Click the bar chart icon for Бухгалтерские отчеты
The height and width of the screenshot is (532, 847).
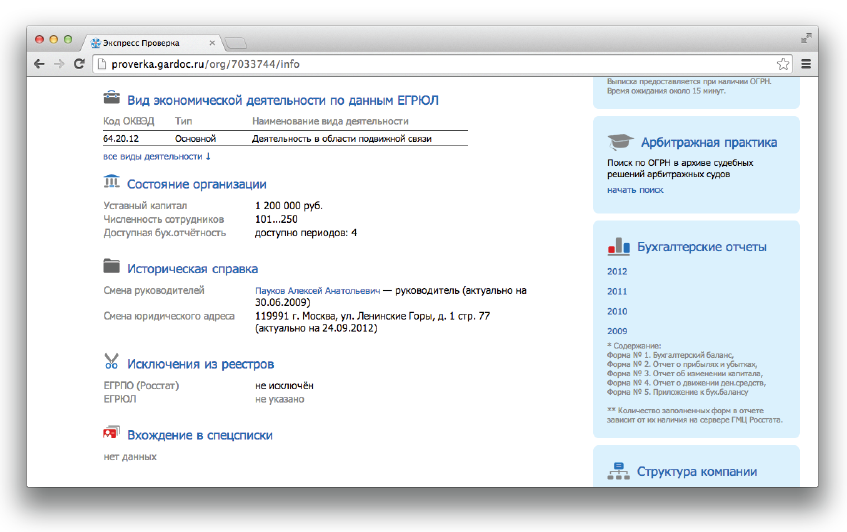coord(617,246)
